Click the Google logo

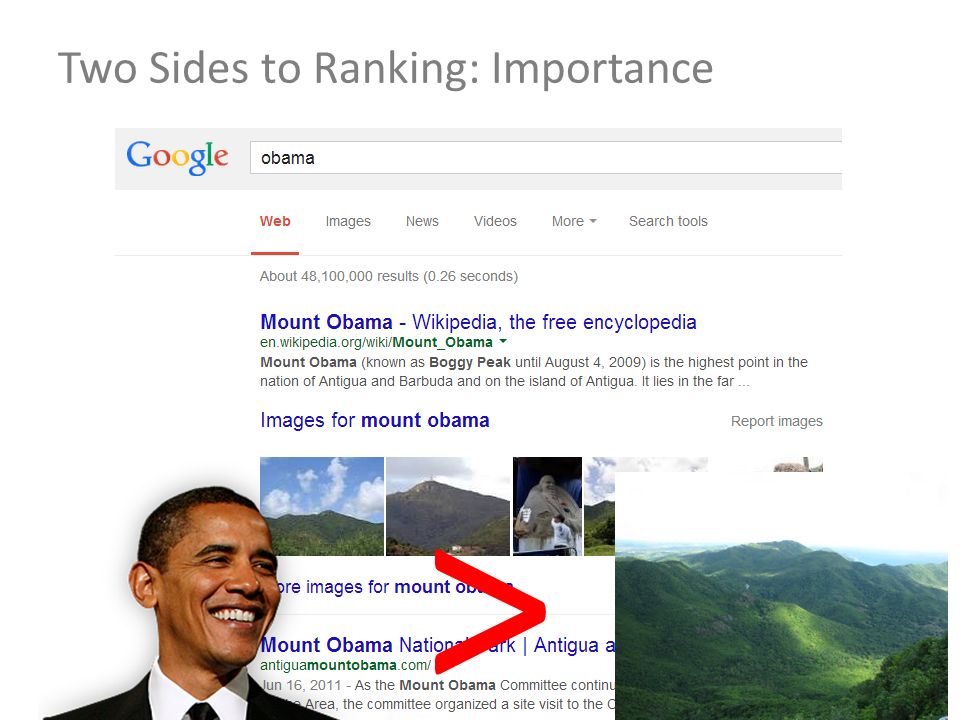pos(178,157)
